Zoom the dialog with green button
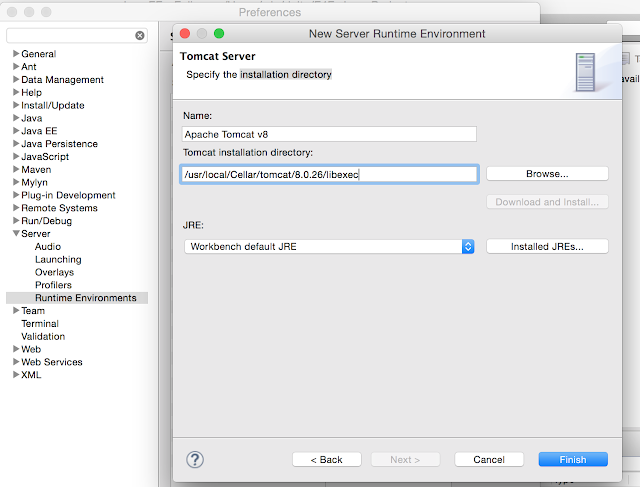The image size is (640, 487). click(x=219, y=33)
